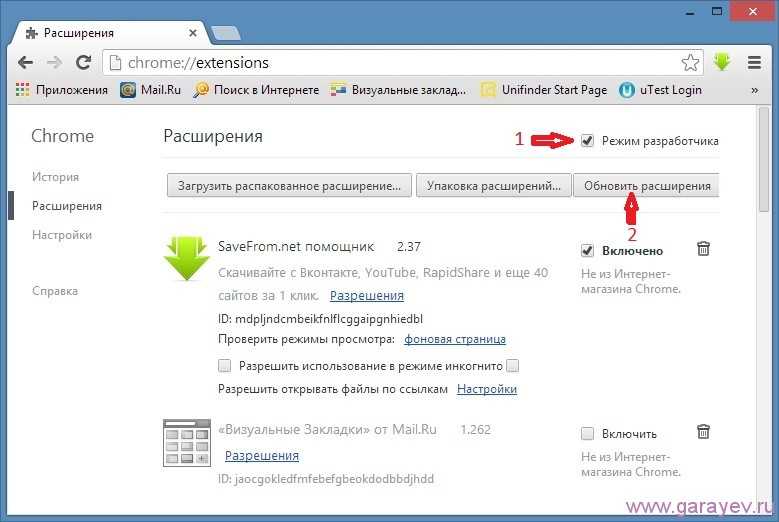This screenshot has height=522, width=779.
Task: Close the Расширения tab
Action: [x=193, y=33]
